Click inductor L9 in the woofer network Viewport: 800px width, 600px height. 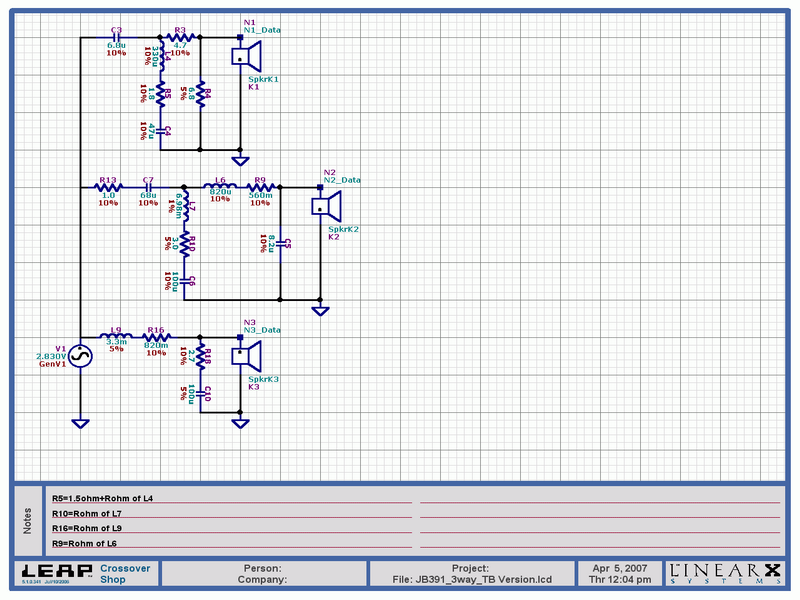[x=116, y=336]
